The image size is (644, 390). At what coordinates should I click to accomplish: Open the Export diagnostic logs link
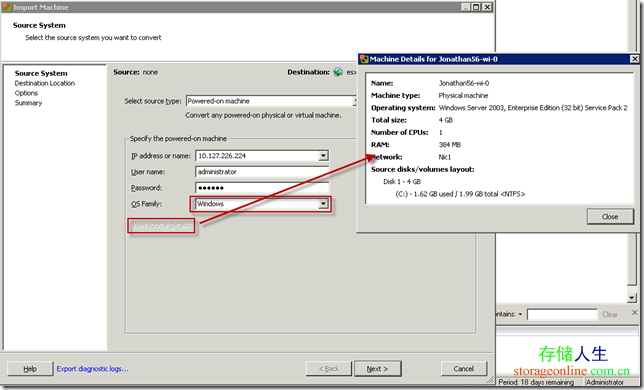tap(92, 369)
